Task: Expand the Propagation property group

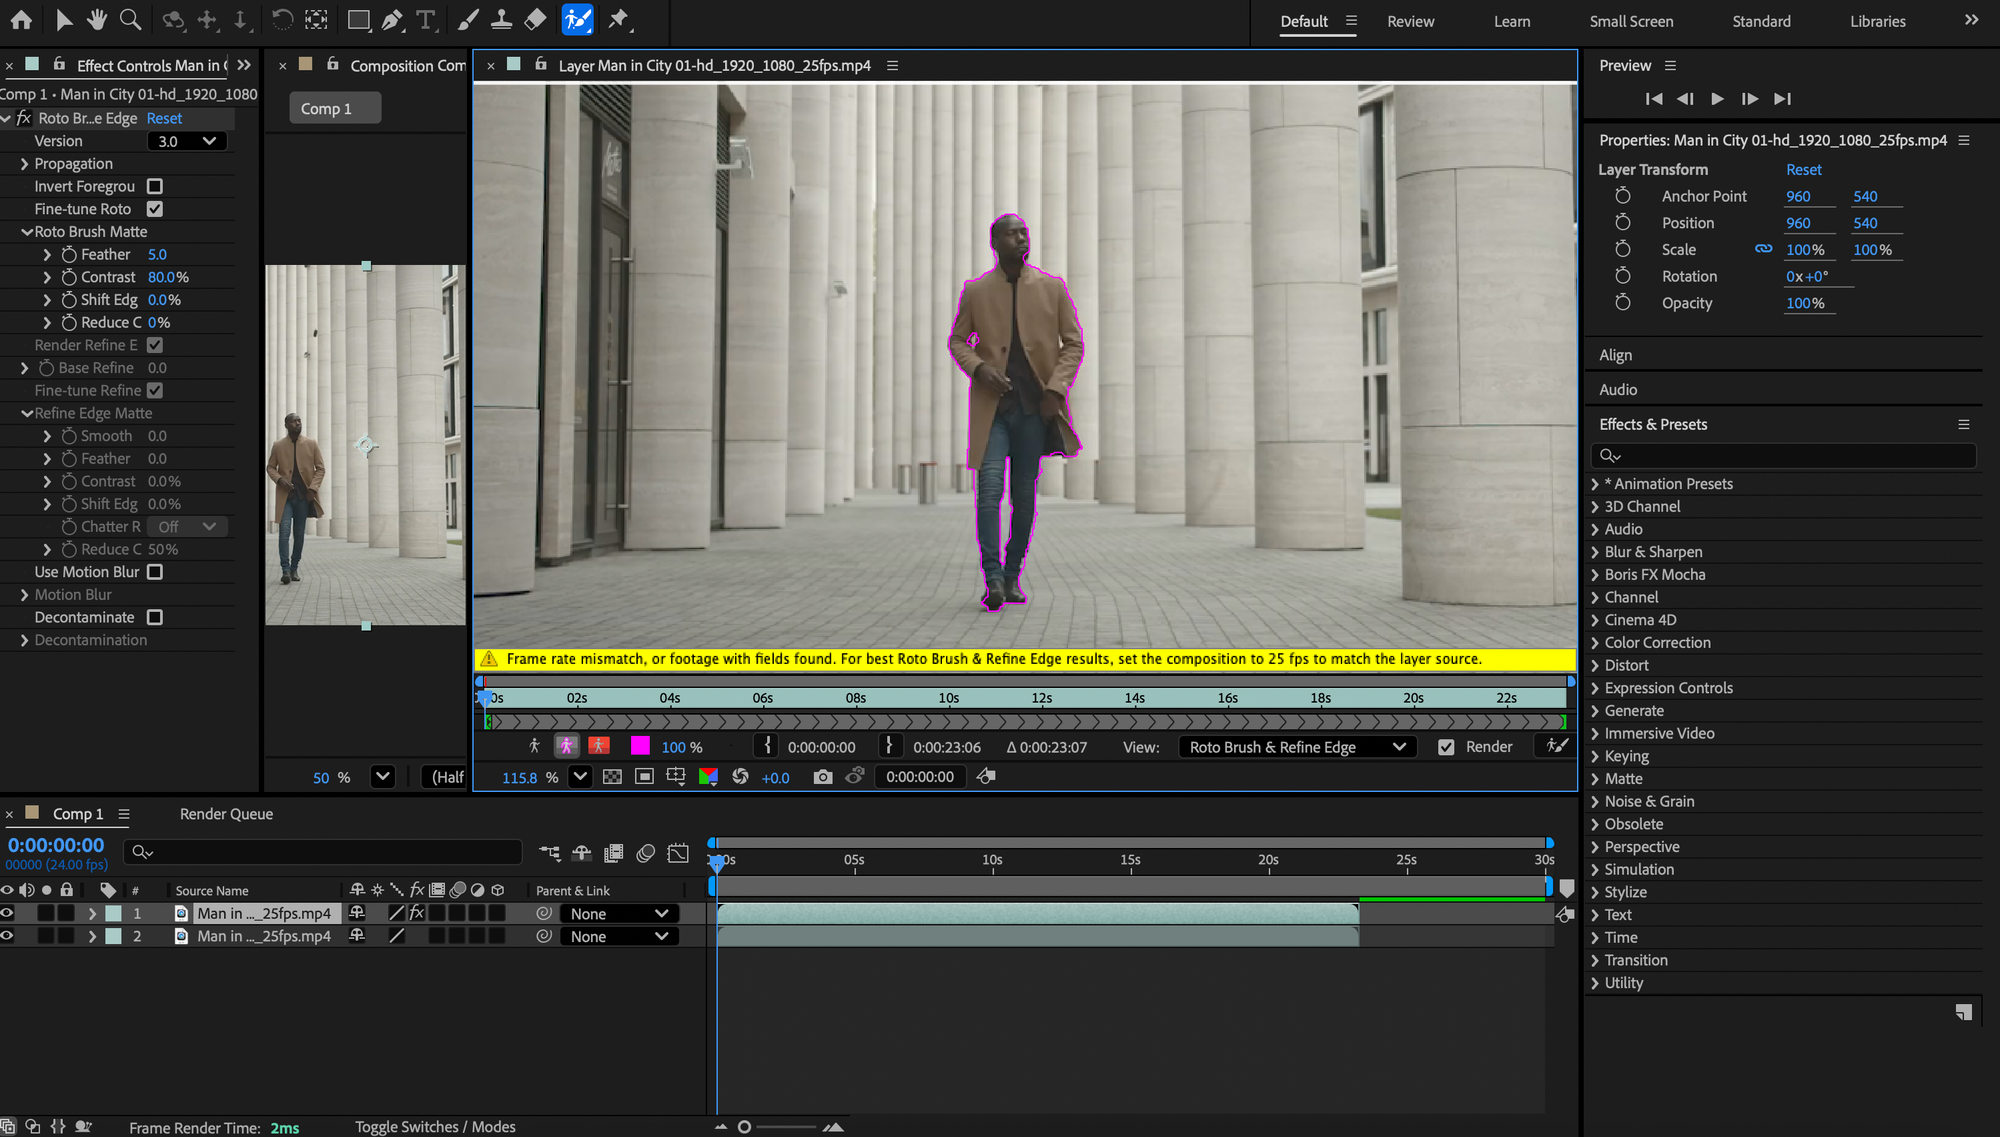Action: coord(24,164)
